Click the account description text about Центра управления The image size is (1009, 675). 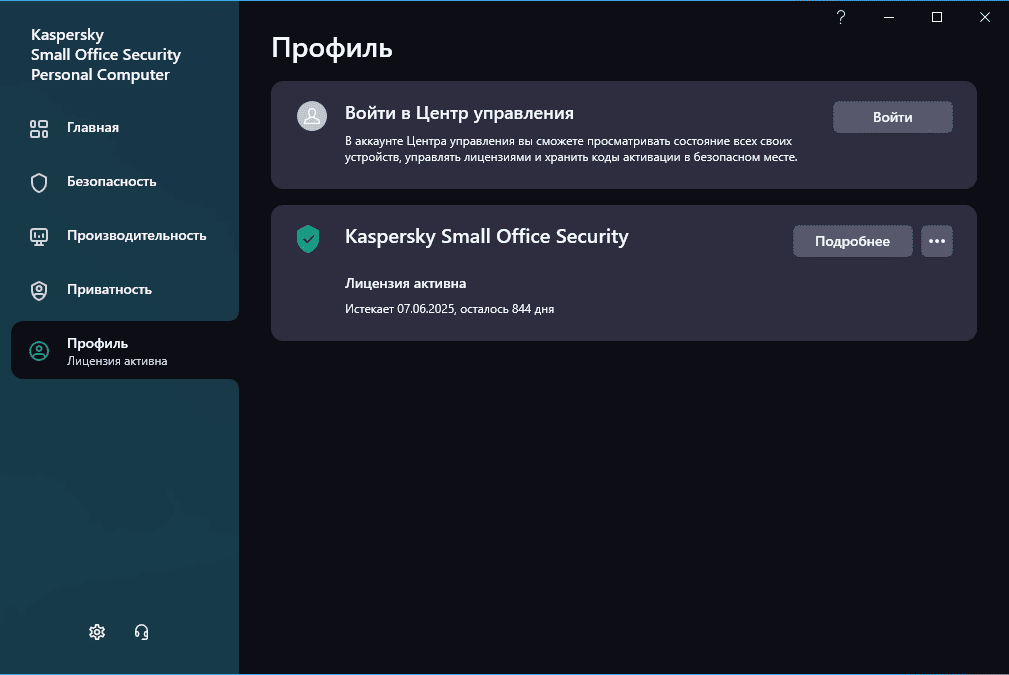coord(571,149)
